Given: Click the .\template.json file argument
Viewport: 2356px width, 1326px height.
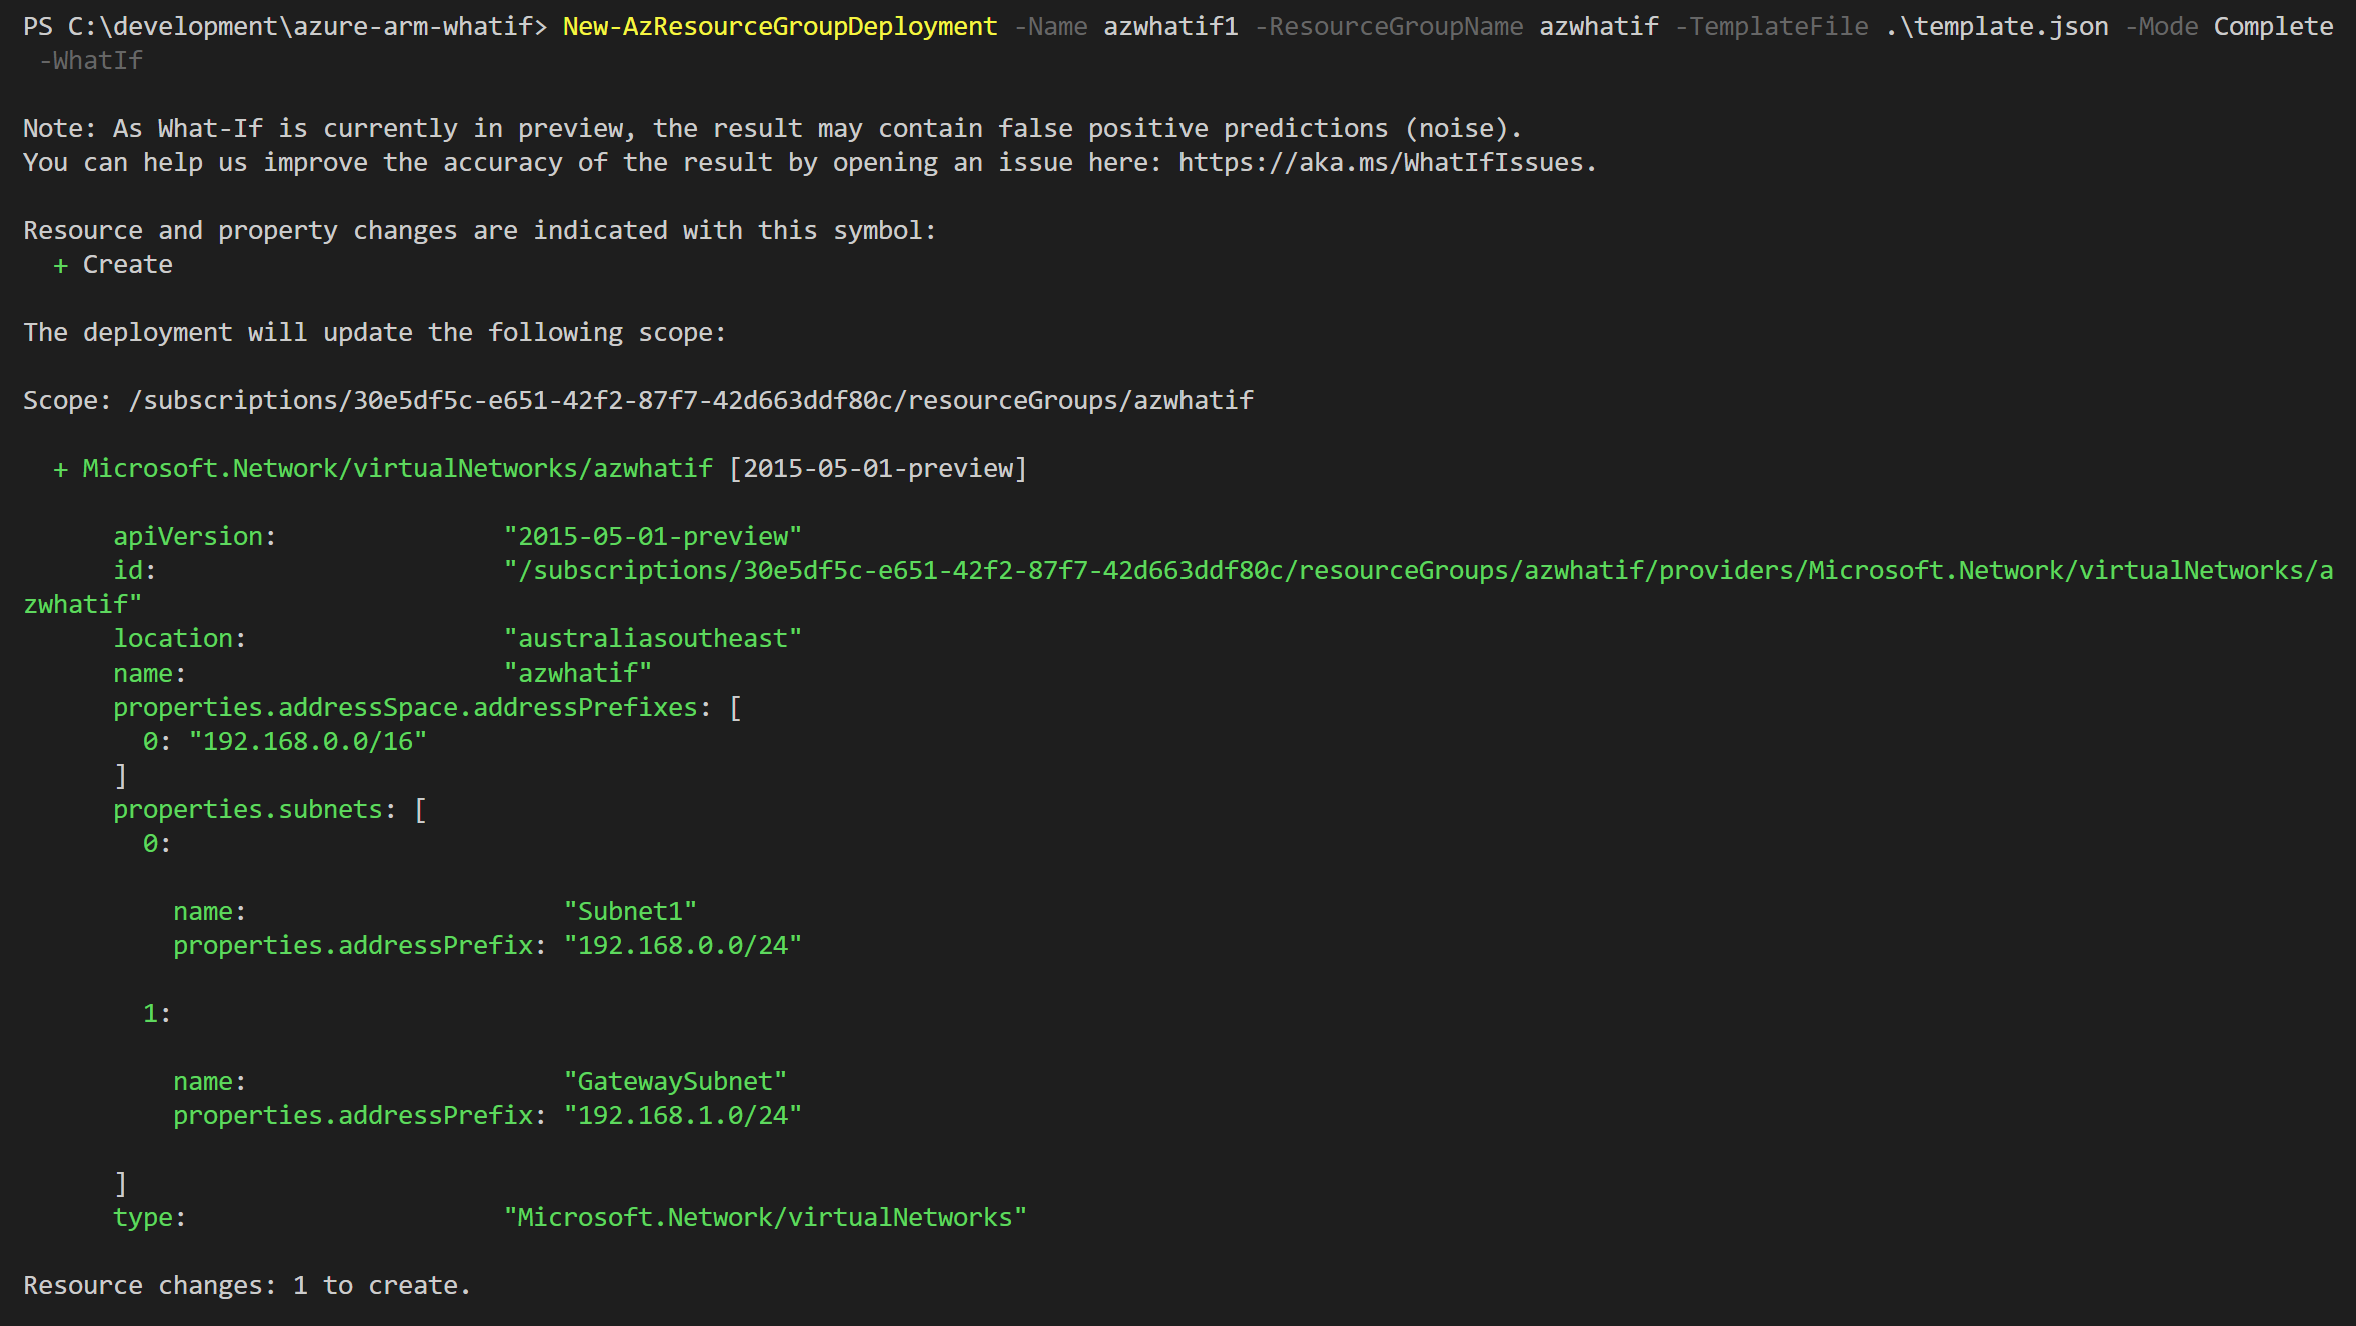Looking at the screenshot, I should click(1997, 26).
